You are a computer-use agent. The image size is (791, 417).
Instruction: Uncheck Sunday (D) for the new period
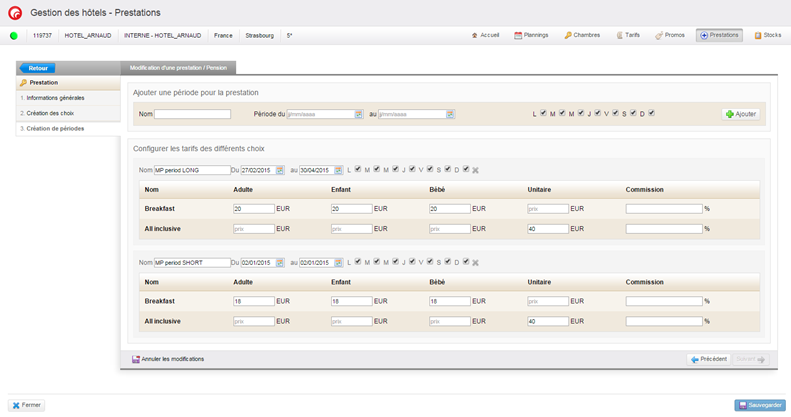tap(651, 113)
